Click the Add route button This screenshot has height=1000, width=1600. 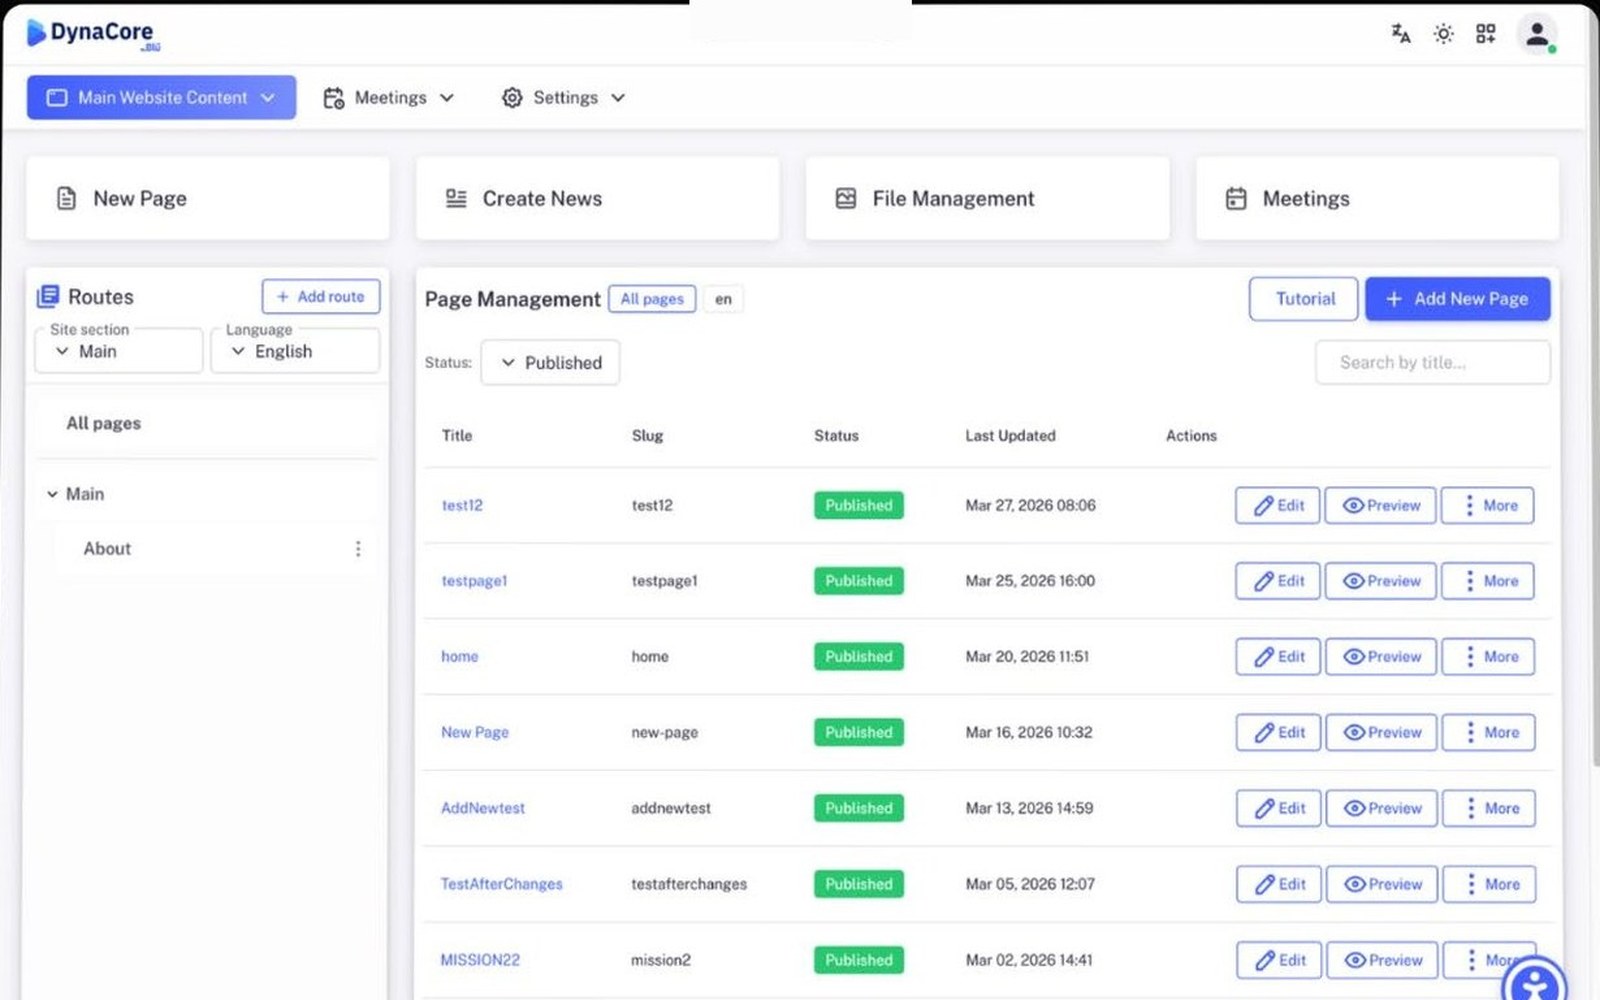321,296
